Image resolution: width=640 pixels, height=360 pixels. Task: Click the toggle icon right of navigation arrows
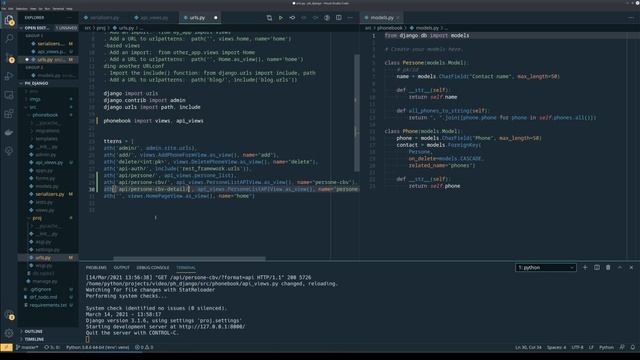(x=327, y=18)
